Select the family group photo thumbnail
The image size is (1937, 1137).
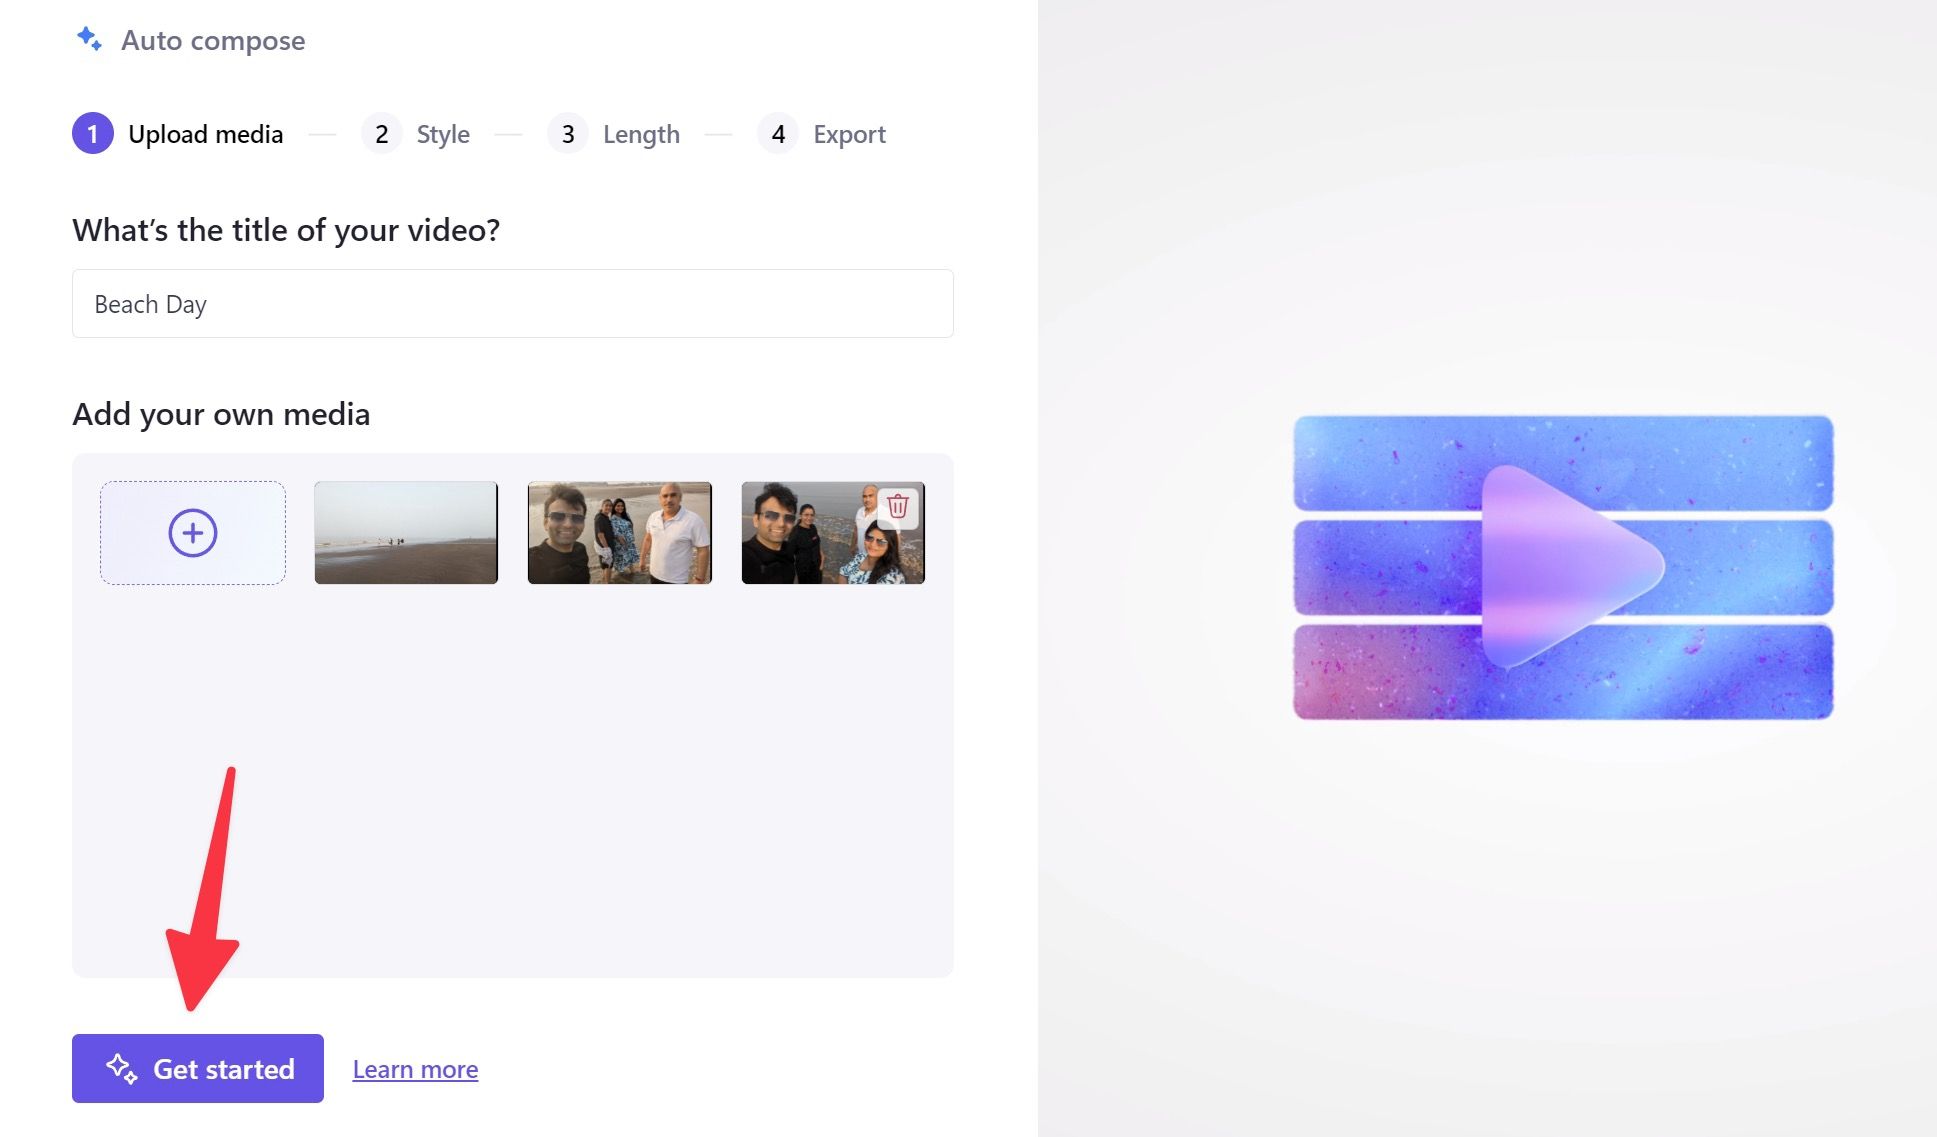coord(619,533)
